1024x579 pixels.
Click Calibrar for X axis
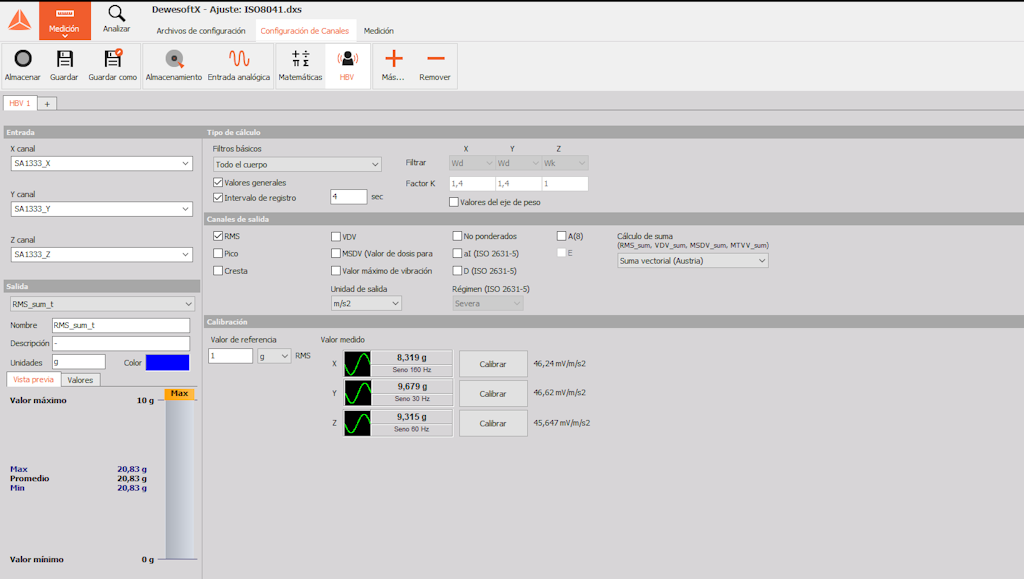(493, 364)
